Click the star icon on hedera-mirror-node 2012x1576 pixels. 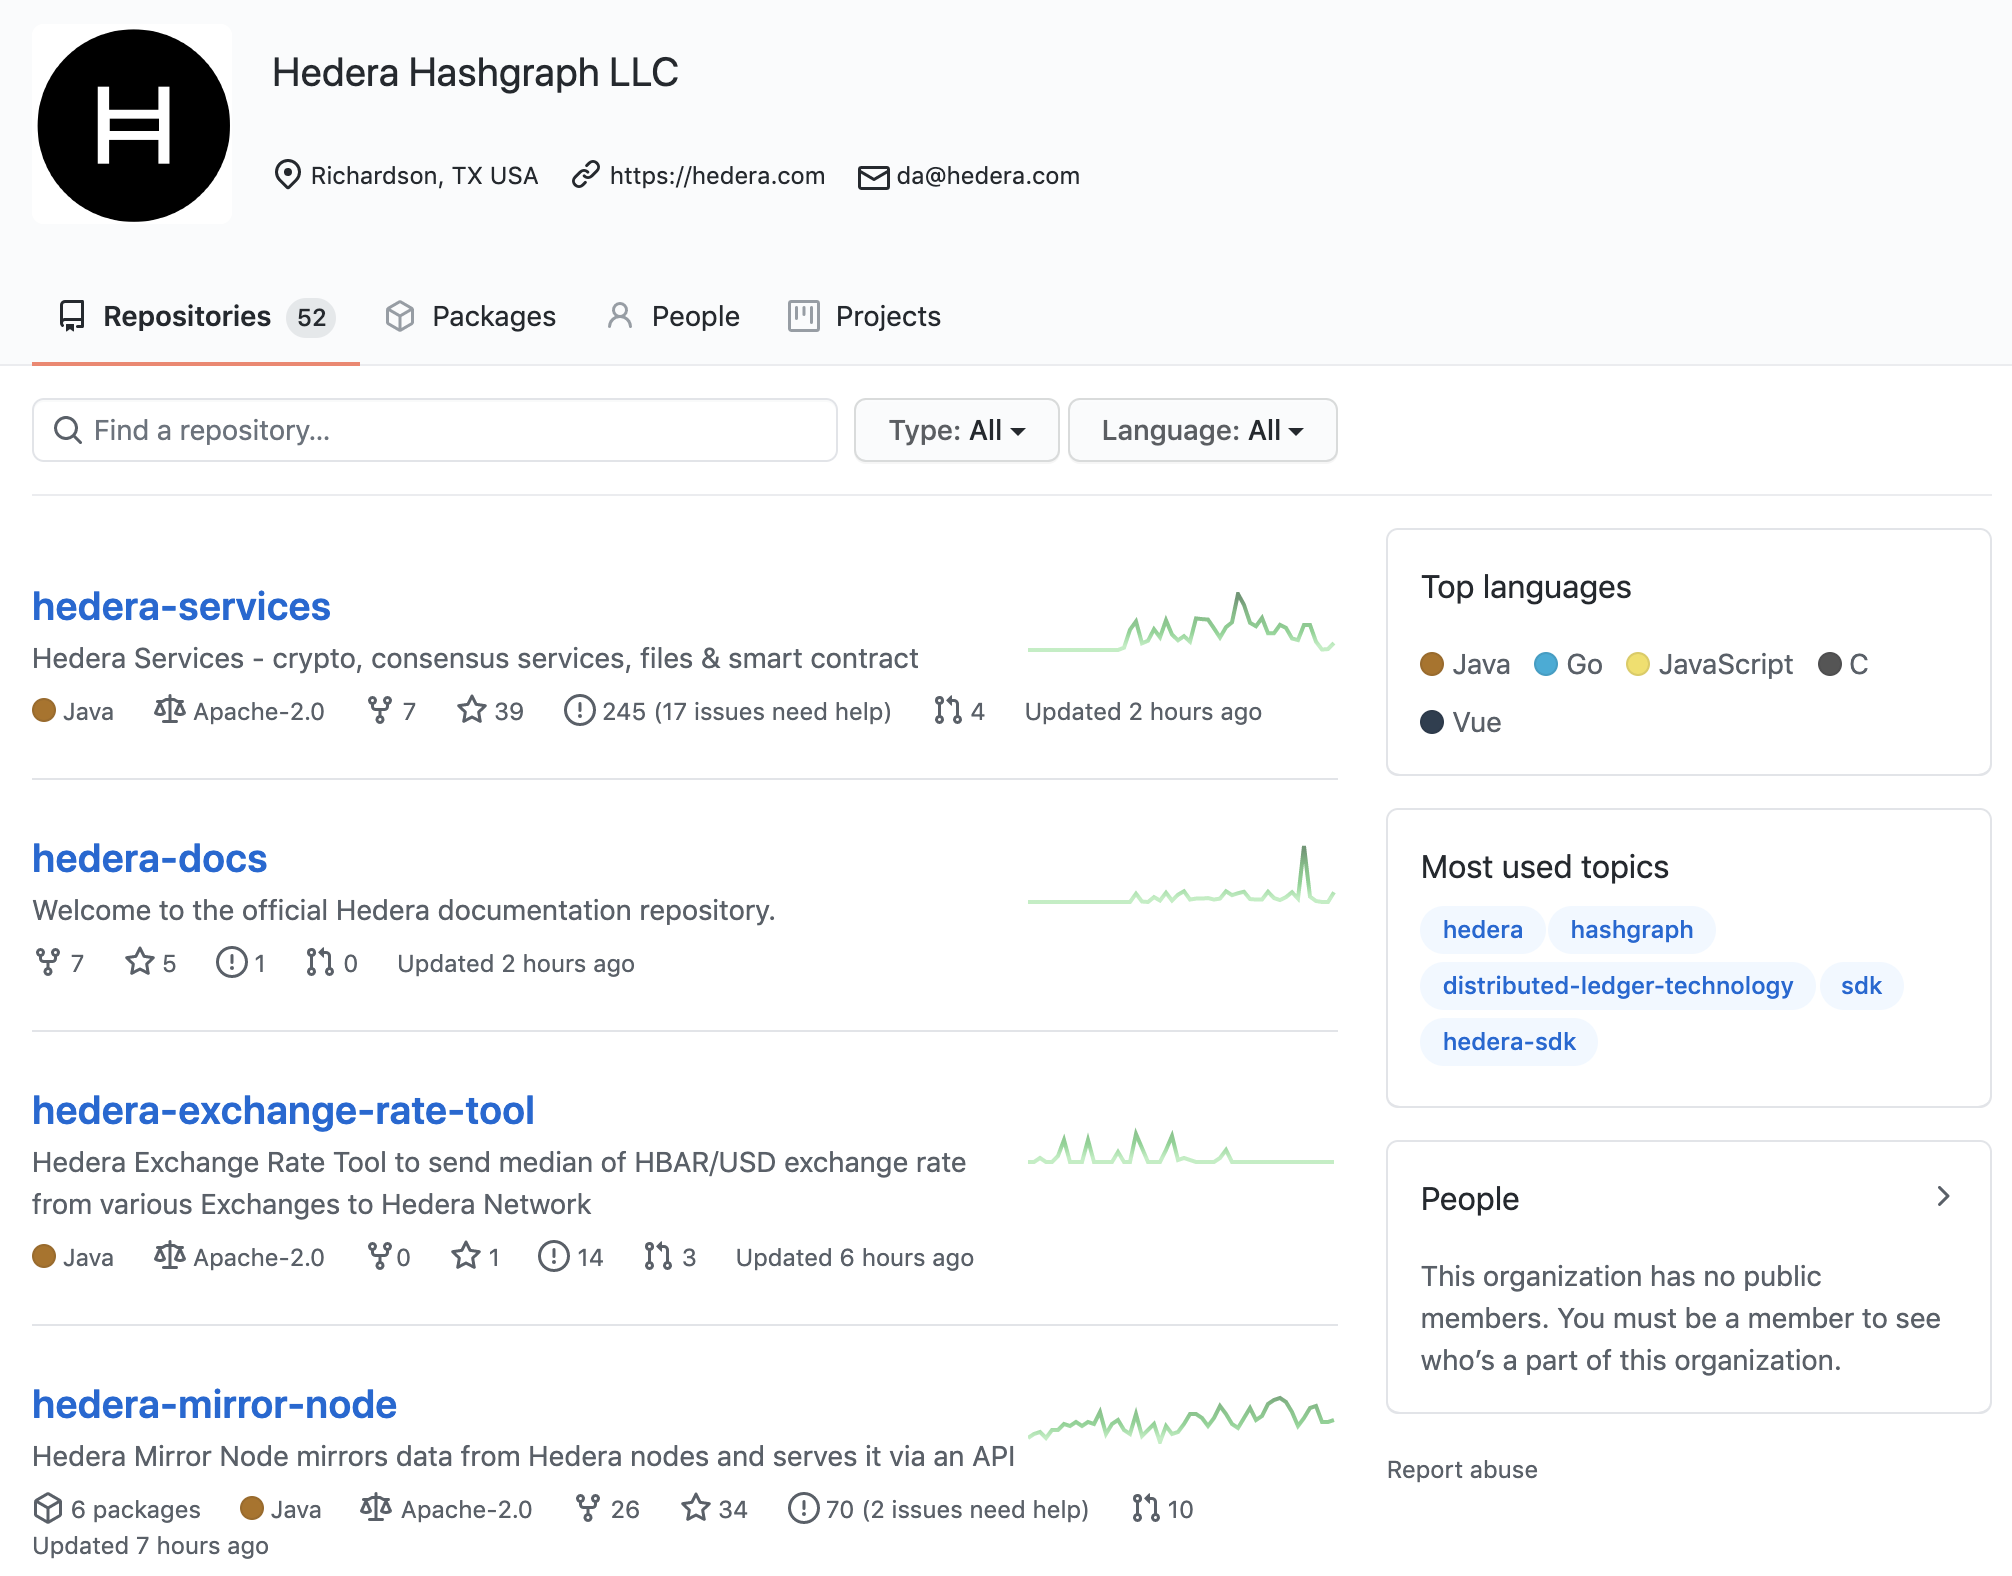click(696, 1509)
